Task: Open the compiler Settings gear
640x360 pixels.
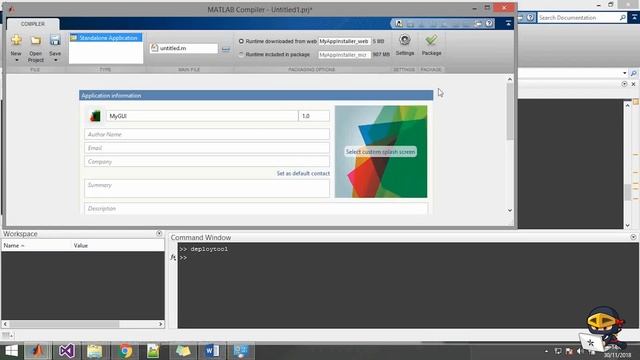Action: click(x=404, y=40)
